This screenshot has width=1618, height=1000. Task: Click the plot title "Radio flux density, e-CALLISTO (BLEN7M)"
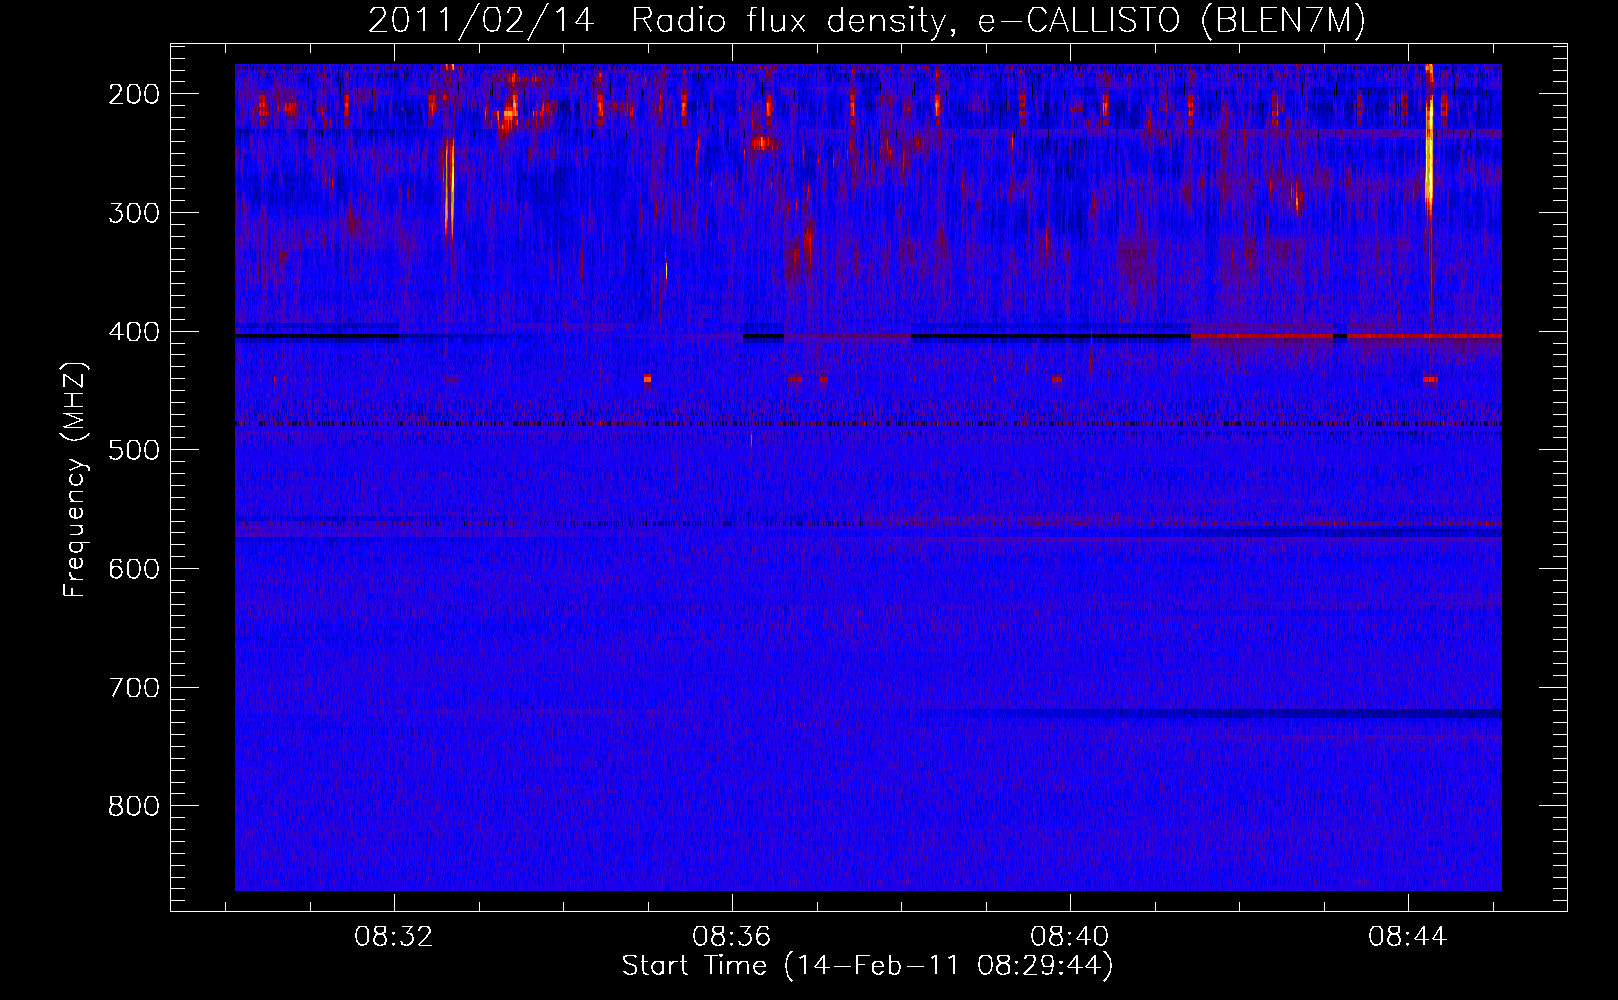click(998, 21)
